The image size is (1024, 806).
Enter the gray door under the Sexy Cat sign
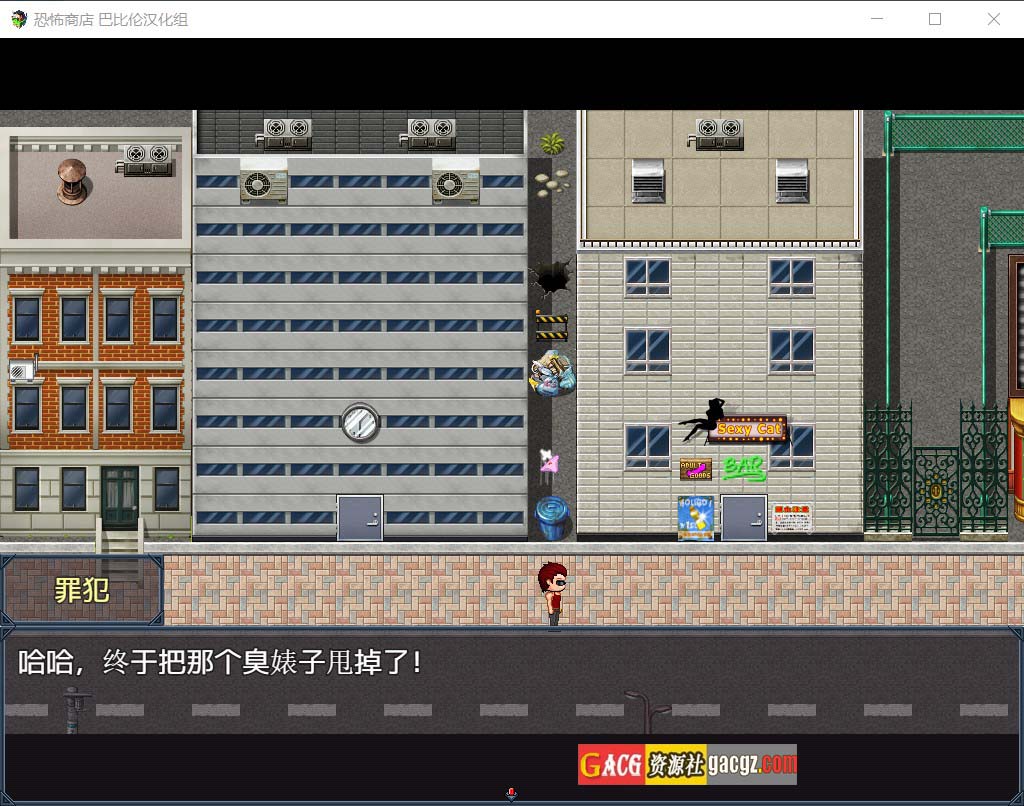tap(743, 517)
